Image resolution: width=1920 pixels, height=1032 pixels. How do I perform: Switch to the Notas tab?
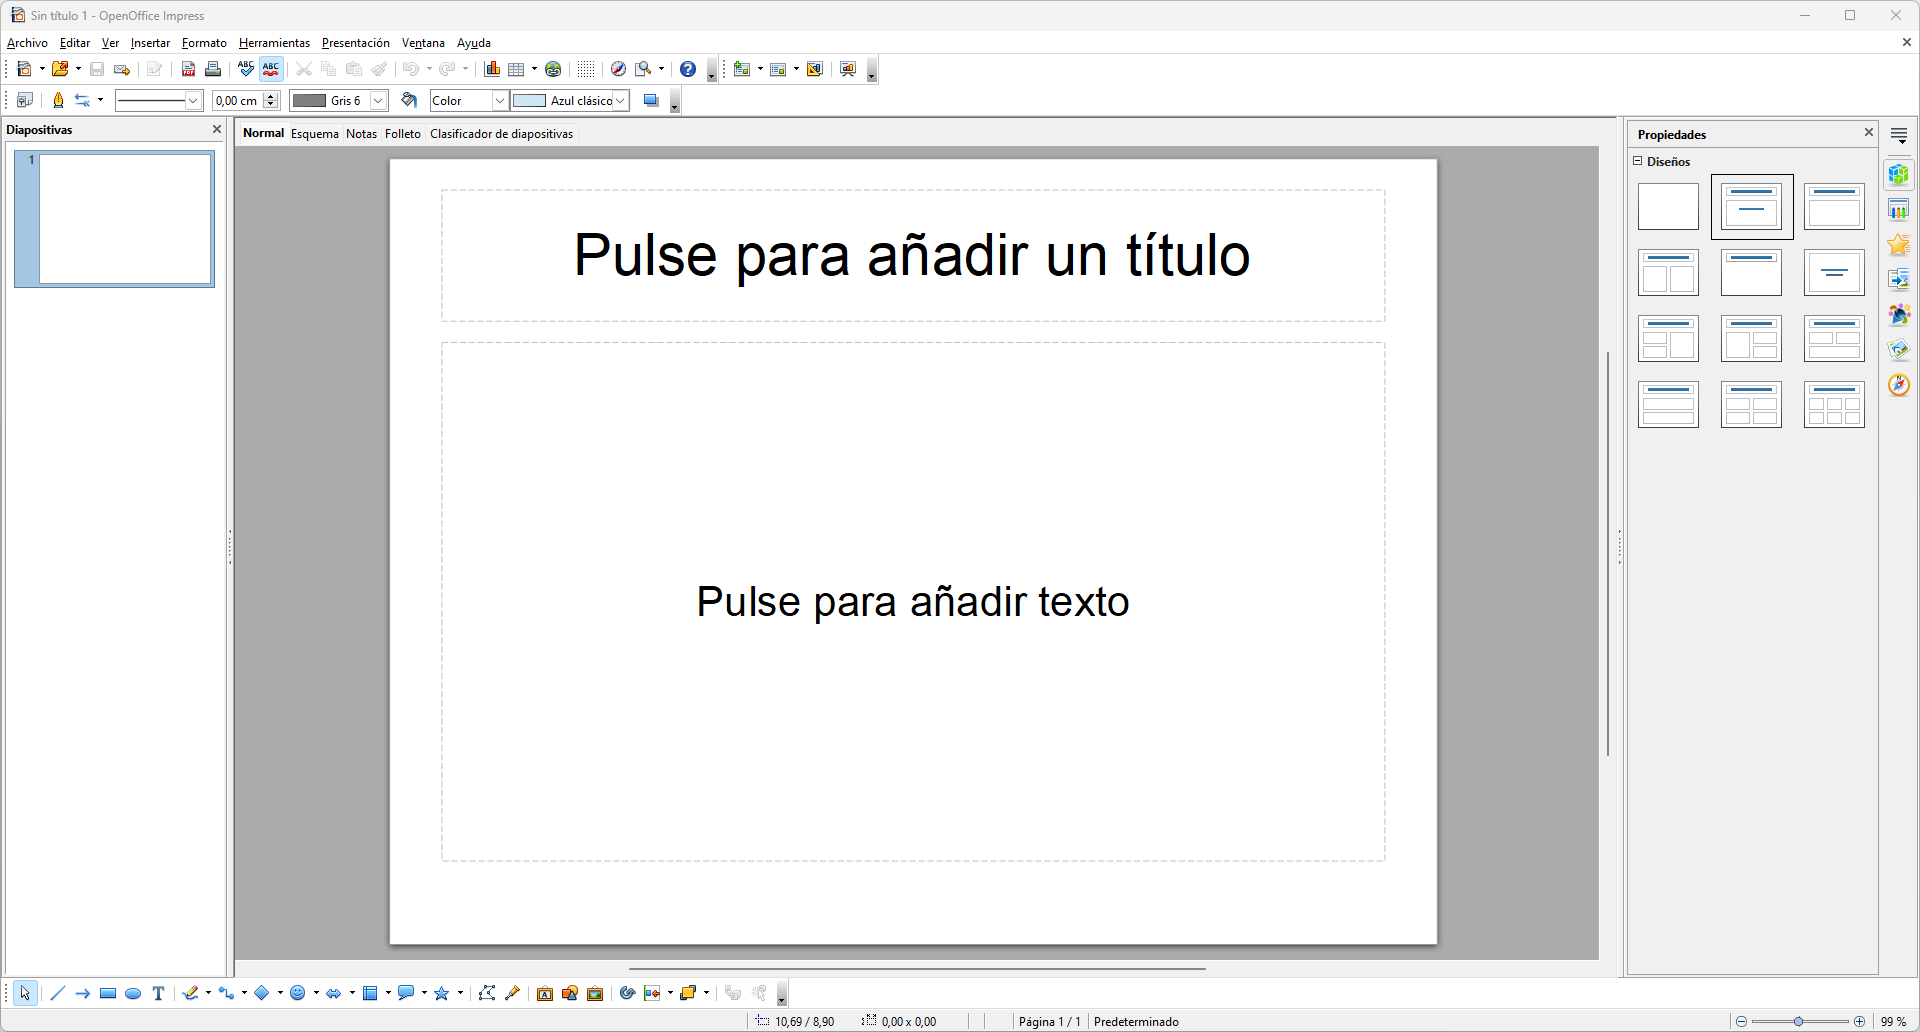[361, 133]
